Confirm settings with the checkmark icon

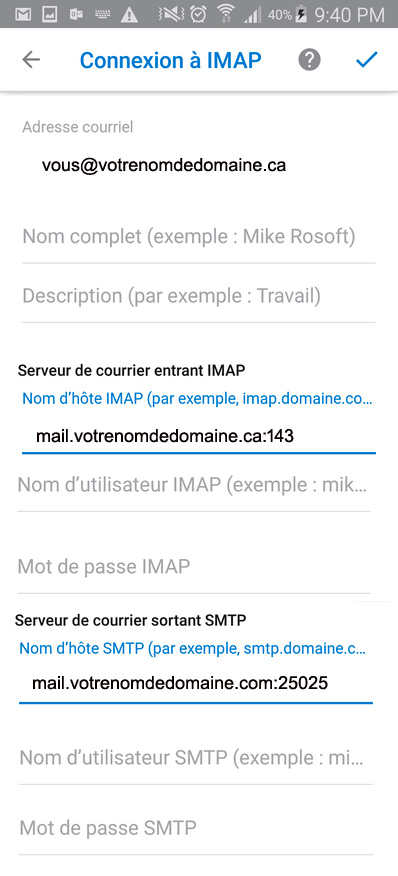[367, 59]
